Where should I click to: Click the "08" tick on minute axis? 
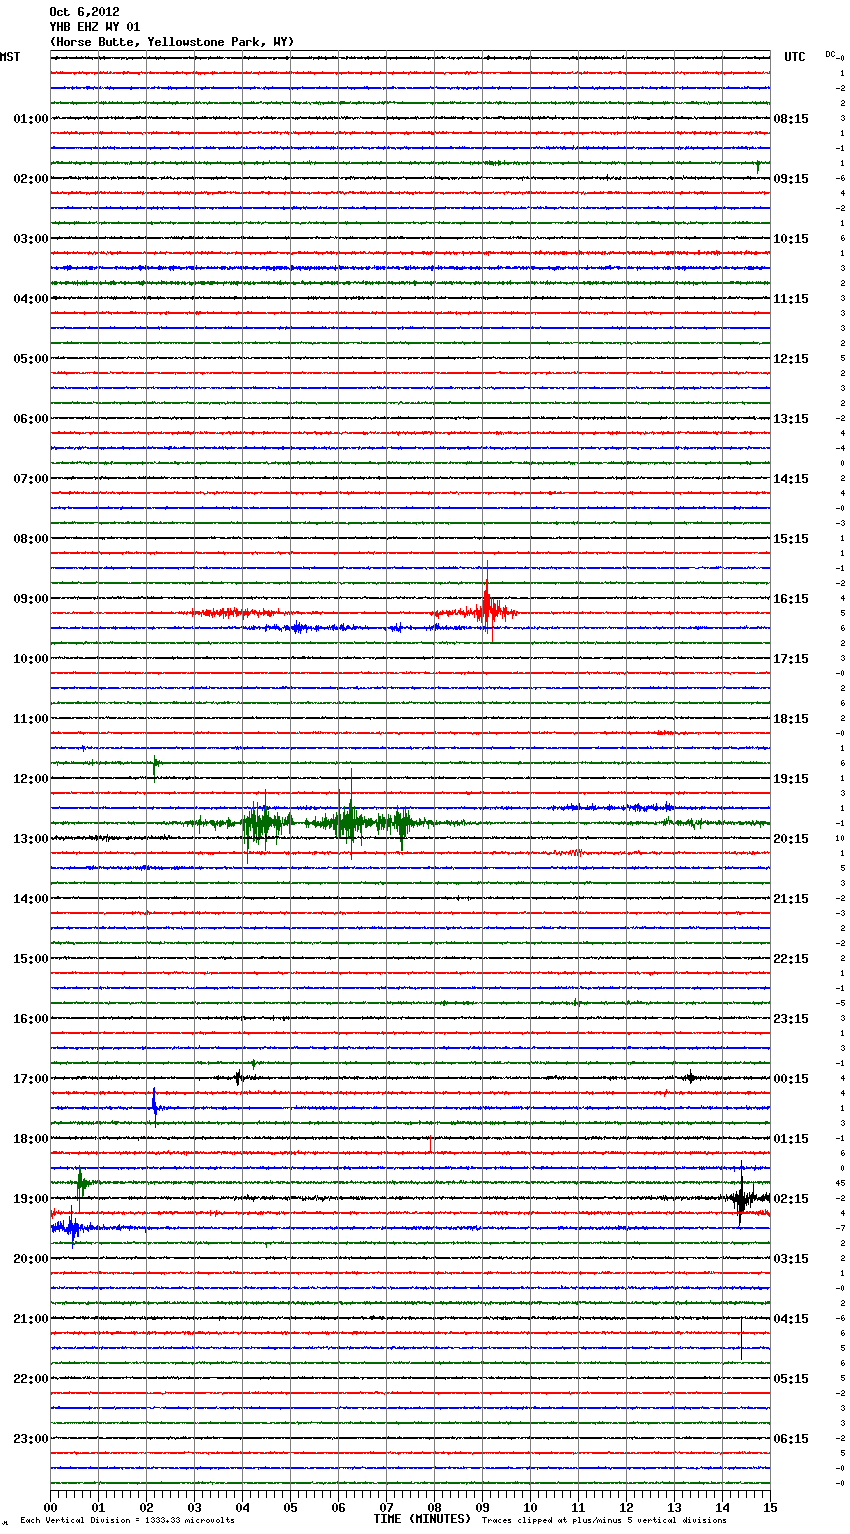tap(434, 1507)
